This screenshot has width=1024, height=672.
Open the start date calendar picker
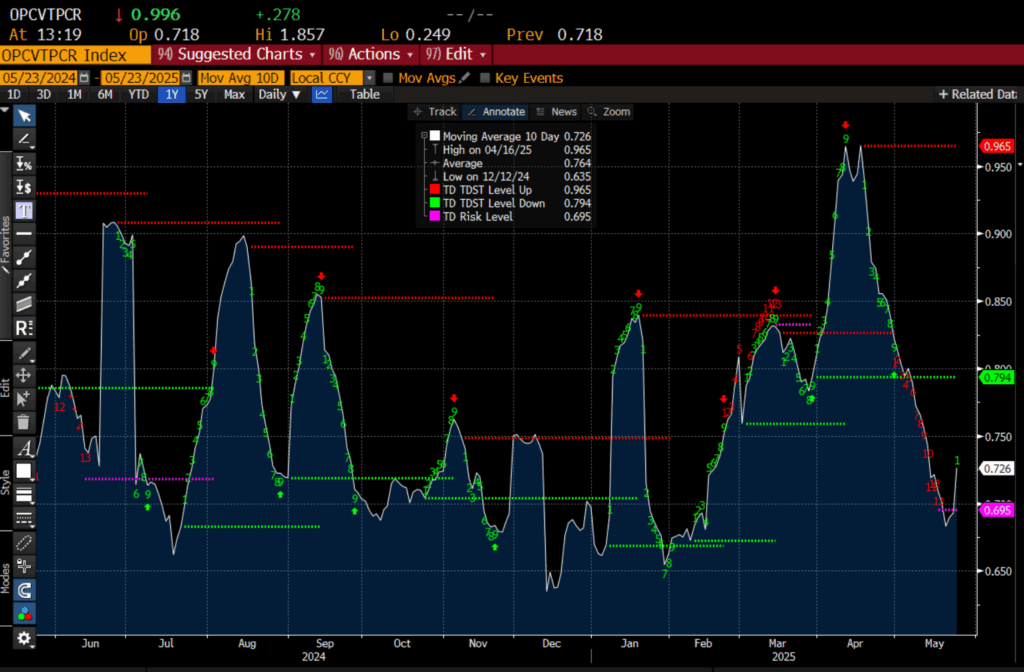tap(84, 78)
